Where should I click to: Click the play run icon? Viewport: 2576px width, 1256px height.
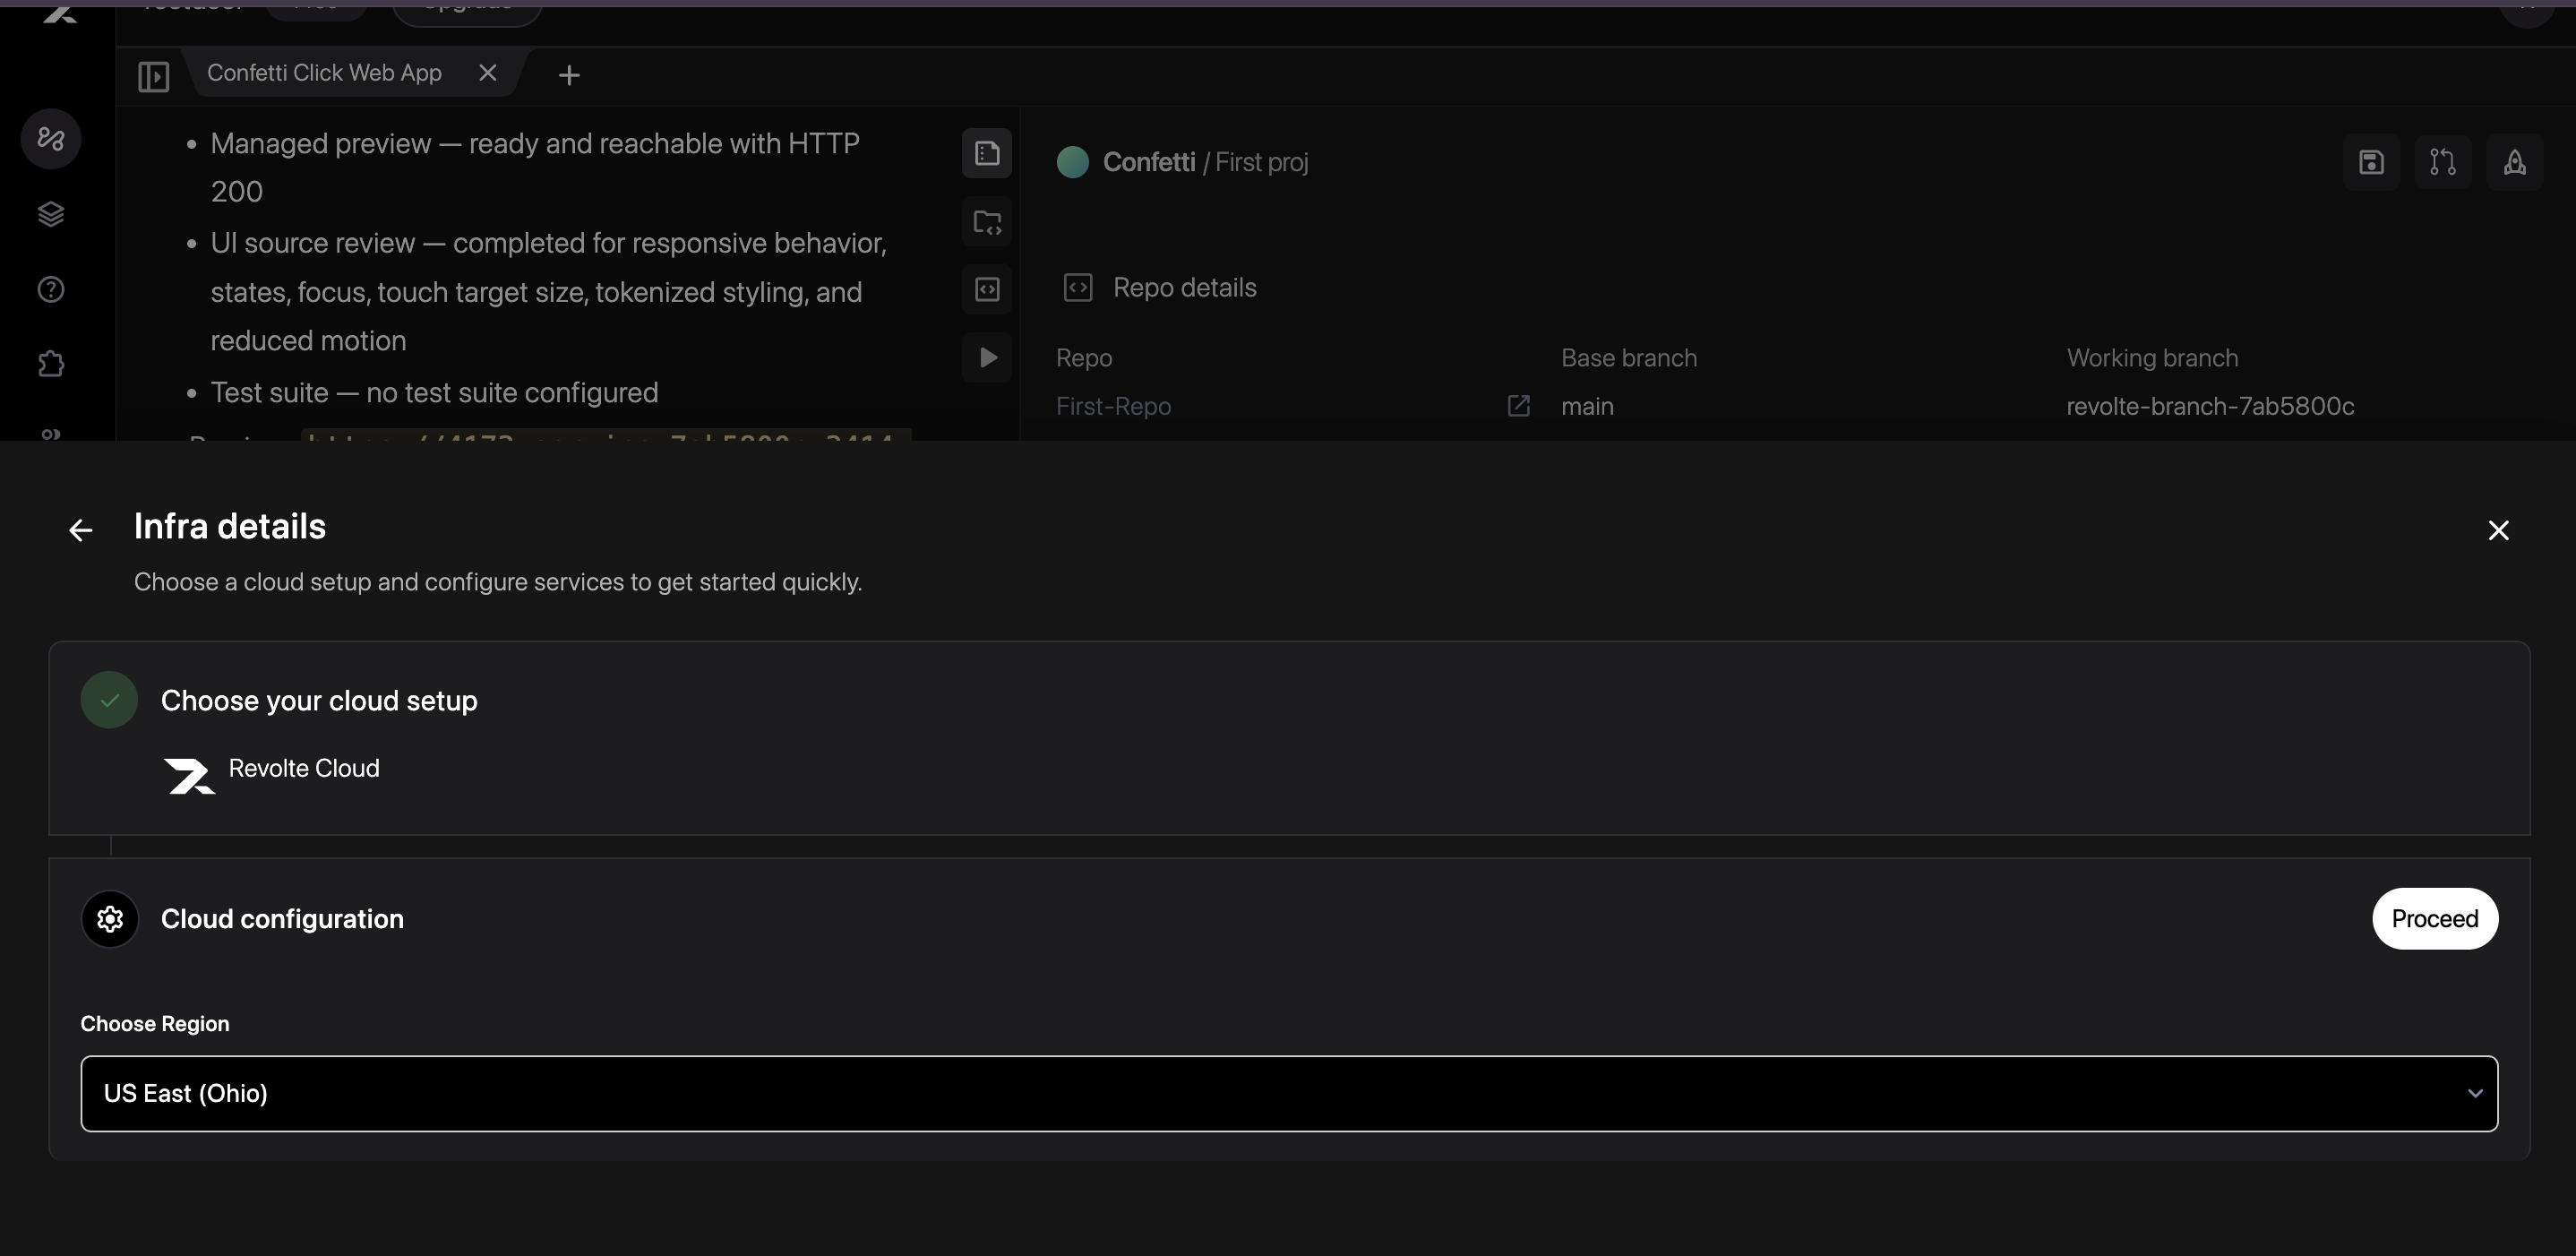click(987, 357)
